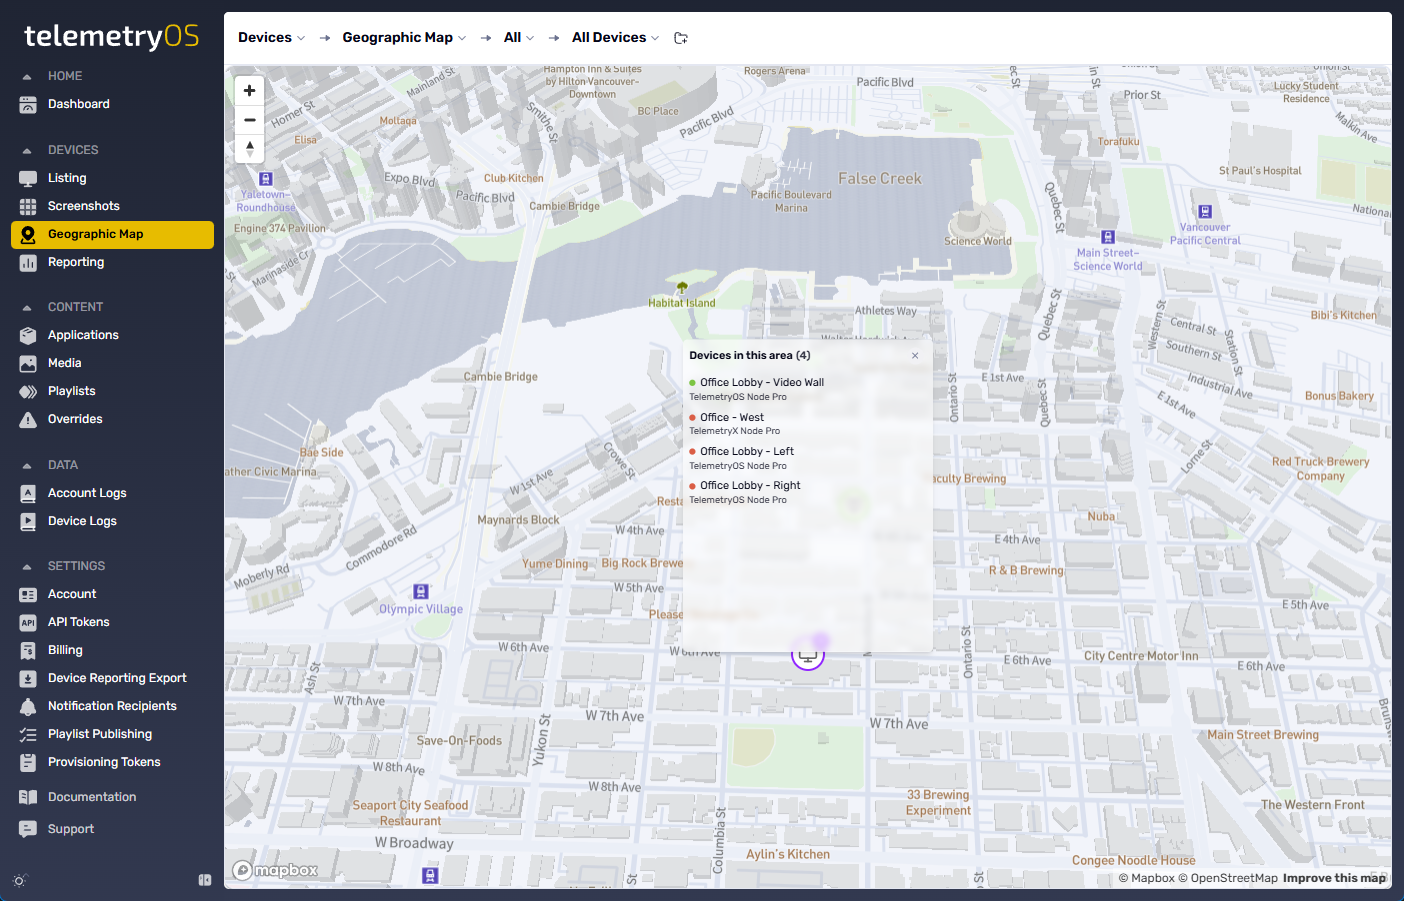
Task: Click the Device Reporting Export icon
Action: [28, 678]
